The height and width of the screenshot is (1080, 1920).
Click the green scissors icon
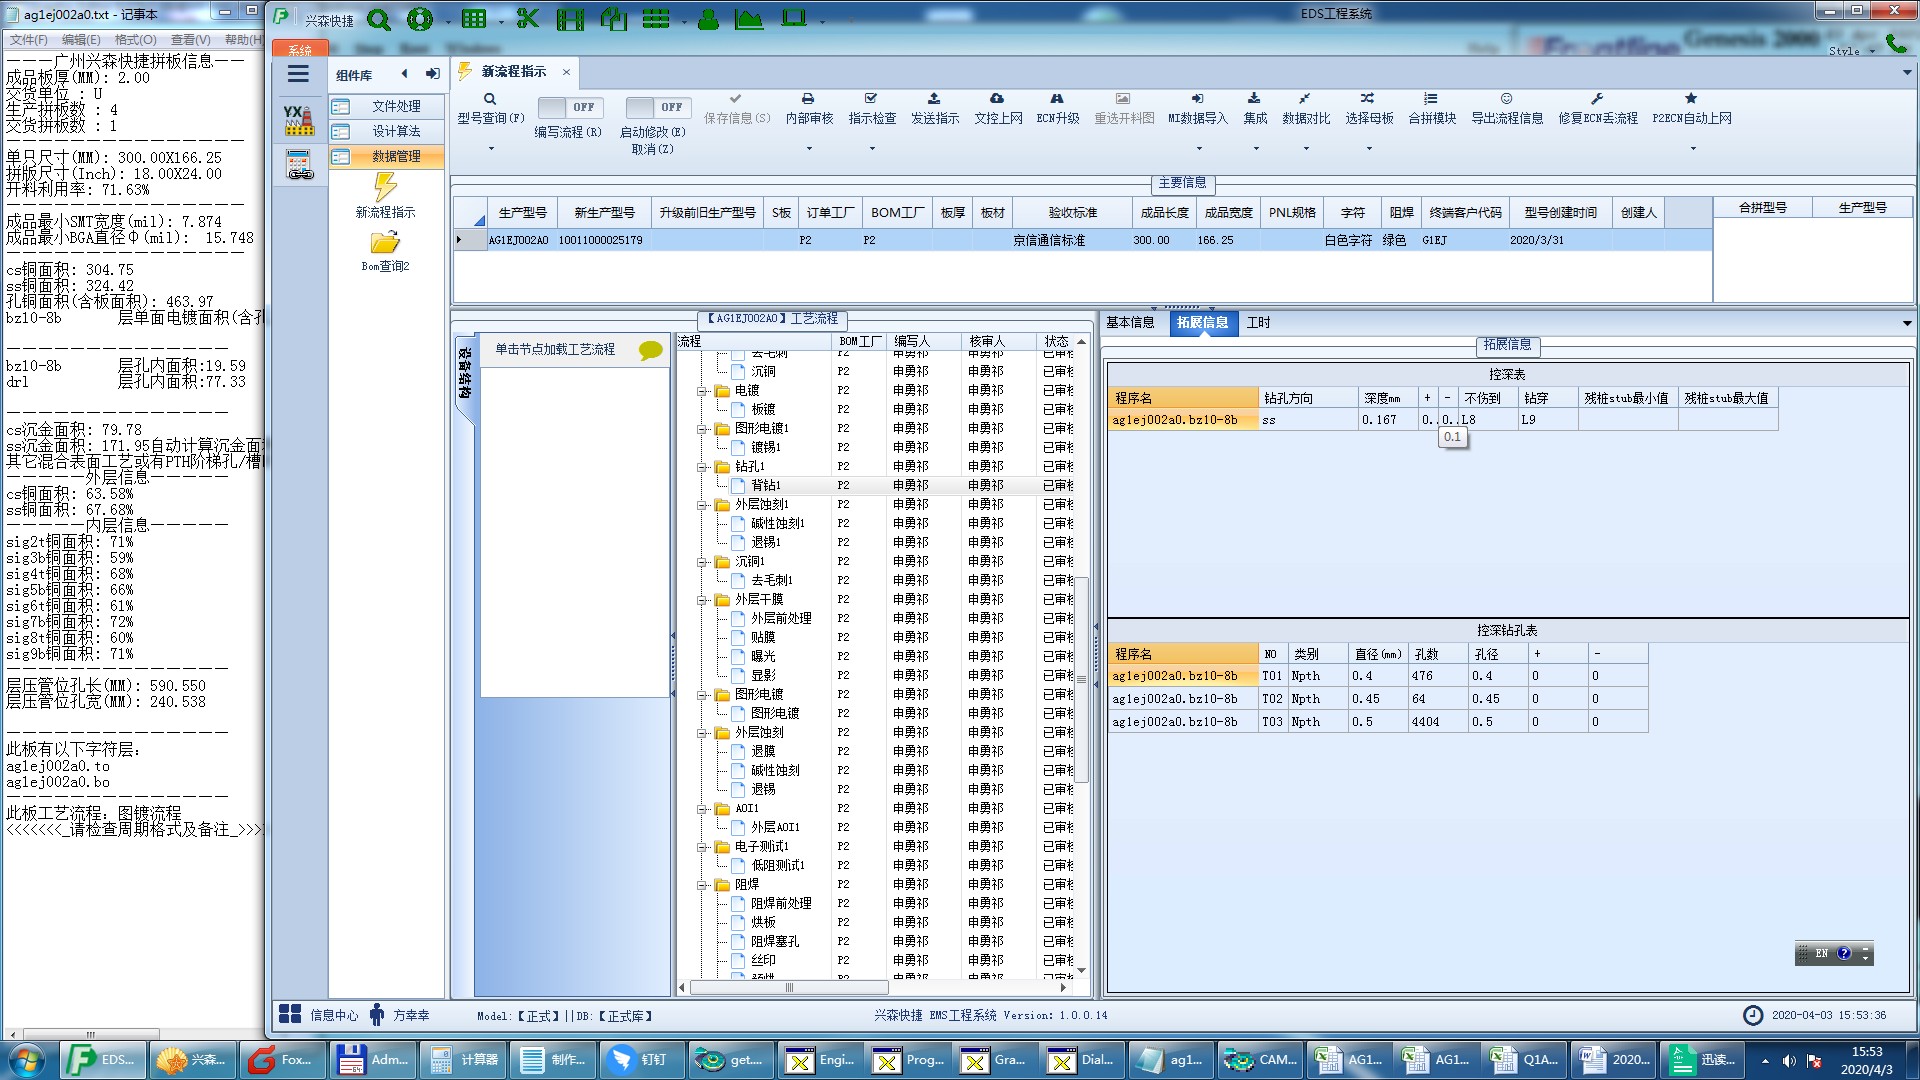527,19
